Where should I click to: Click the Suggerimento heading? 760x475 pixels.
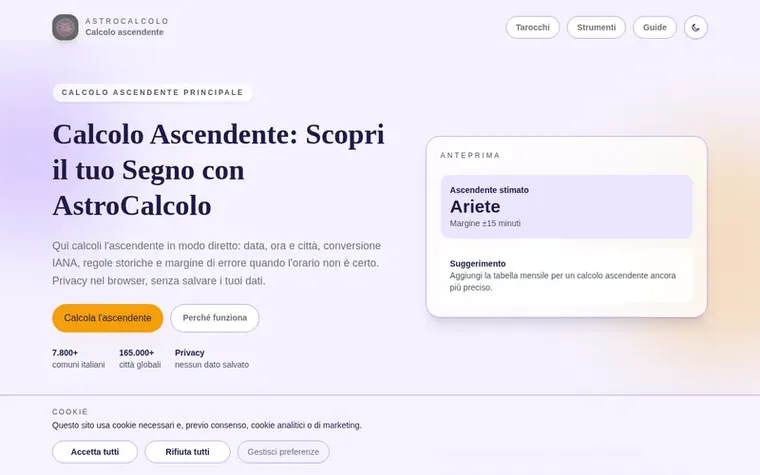click(x=477, y=264)
